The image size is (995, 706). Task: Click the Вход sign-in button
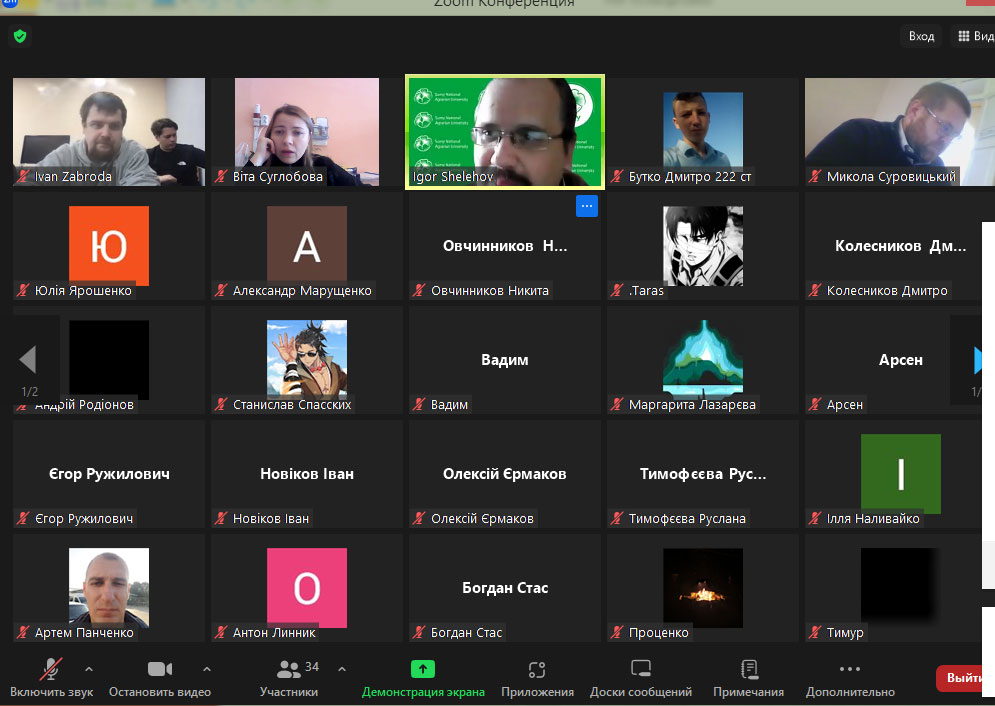(921, 36)
